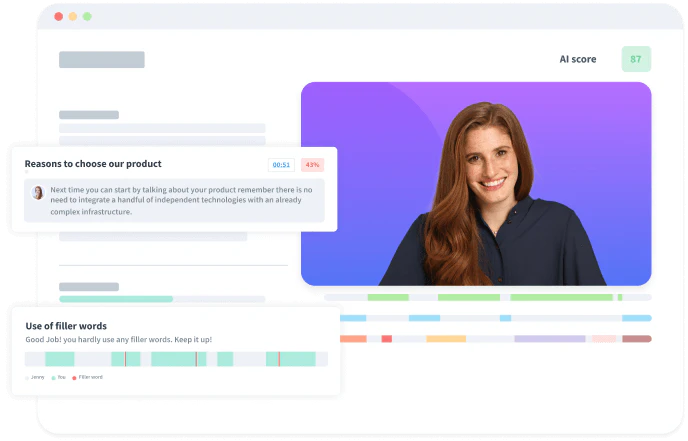688x441 pixels.
Task: Click the lavender segment in the bottom timeline
Action: click(x=550, y=339)
